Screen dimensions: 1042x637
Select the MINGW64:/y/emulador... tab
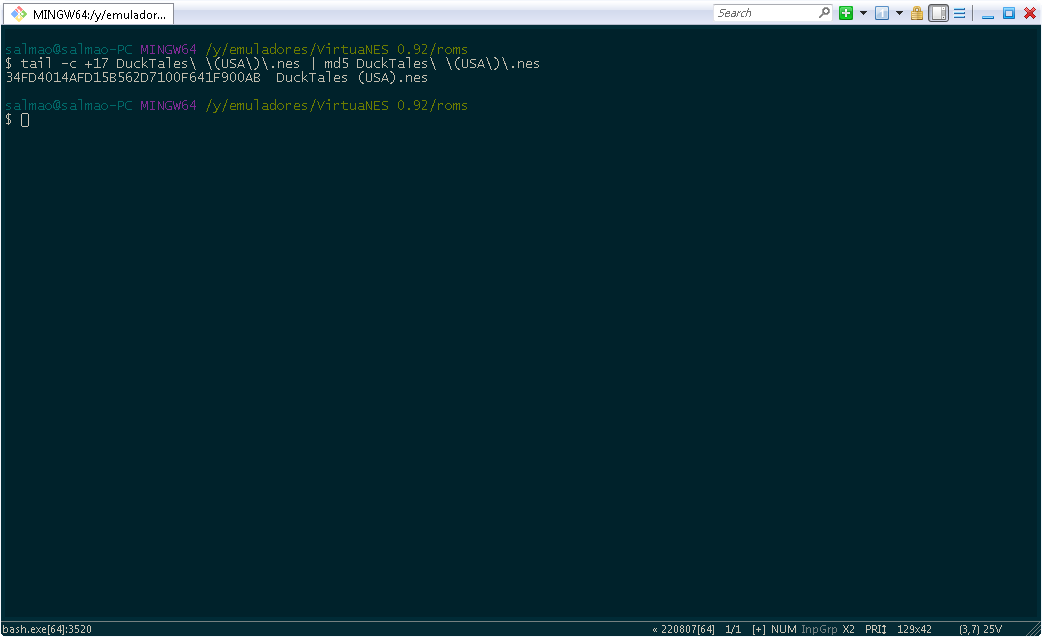coord(88,14)
